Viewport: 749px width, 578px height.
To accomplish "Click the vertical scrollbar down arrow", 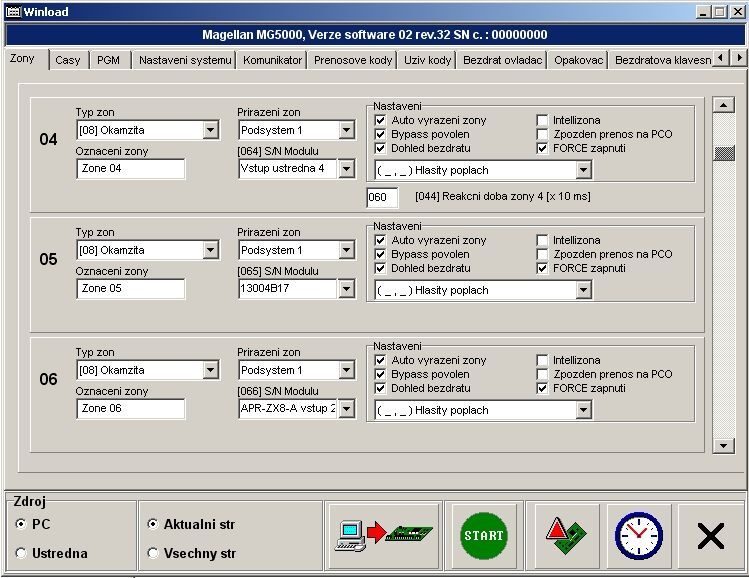I will [723, 445].
